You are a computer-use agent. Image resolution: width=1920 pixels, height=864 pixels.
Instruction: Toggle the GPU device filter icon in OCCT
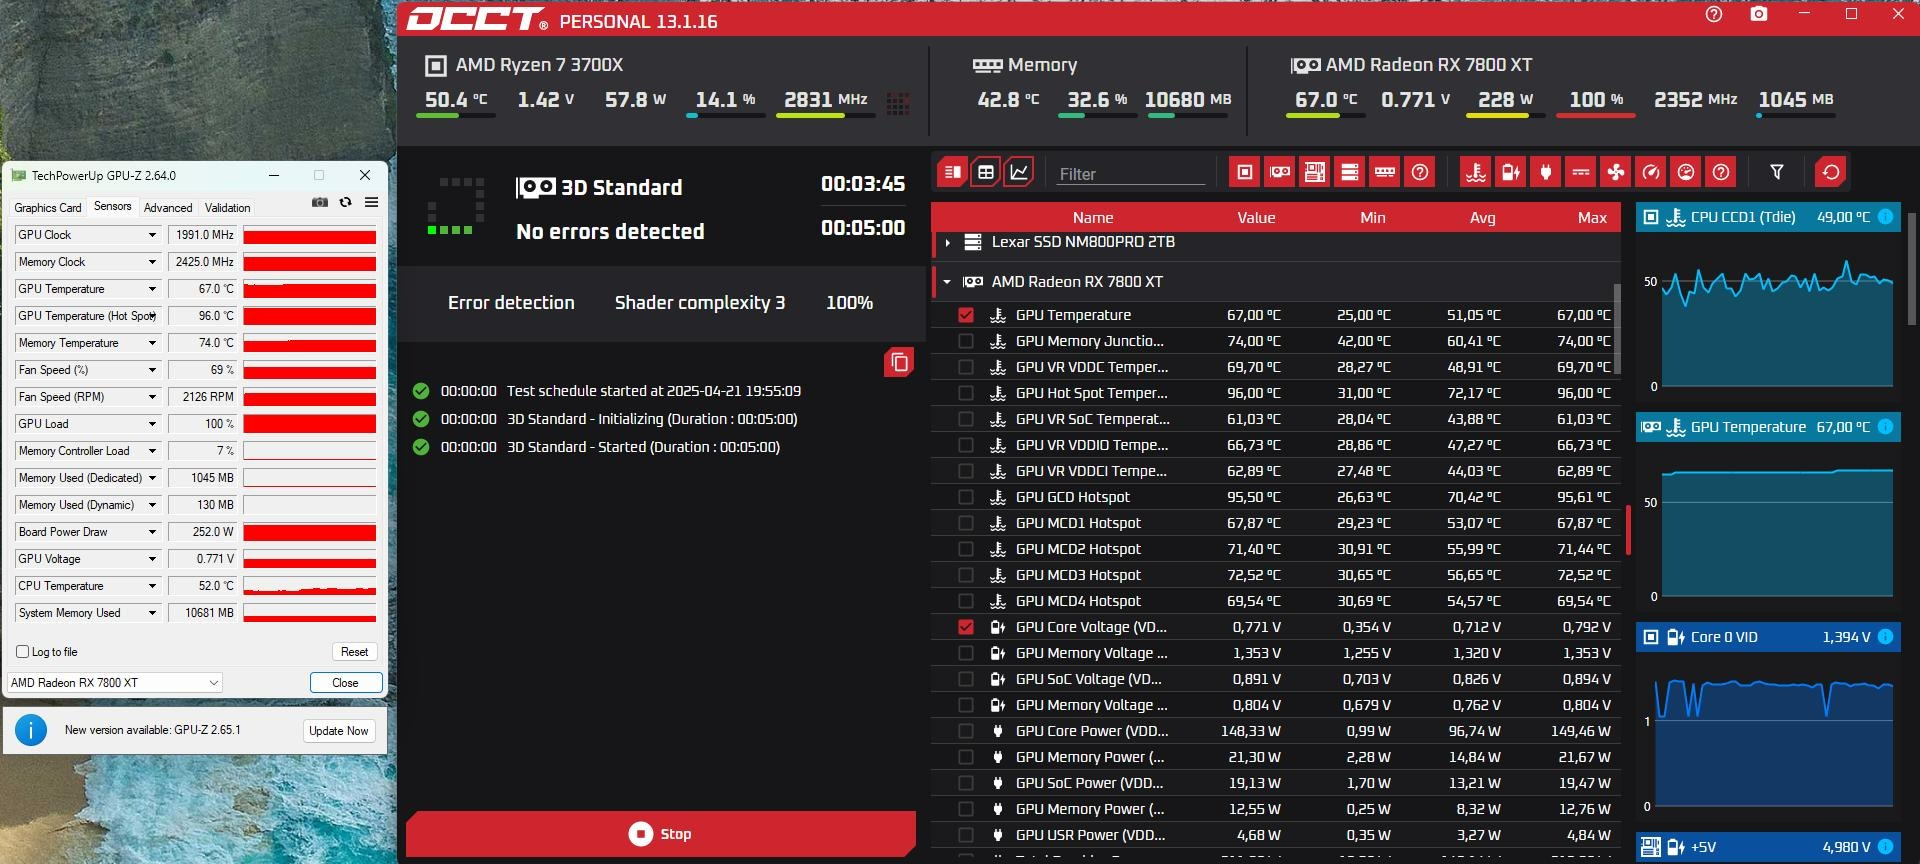click(x=1280, y=172)
